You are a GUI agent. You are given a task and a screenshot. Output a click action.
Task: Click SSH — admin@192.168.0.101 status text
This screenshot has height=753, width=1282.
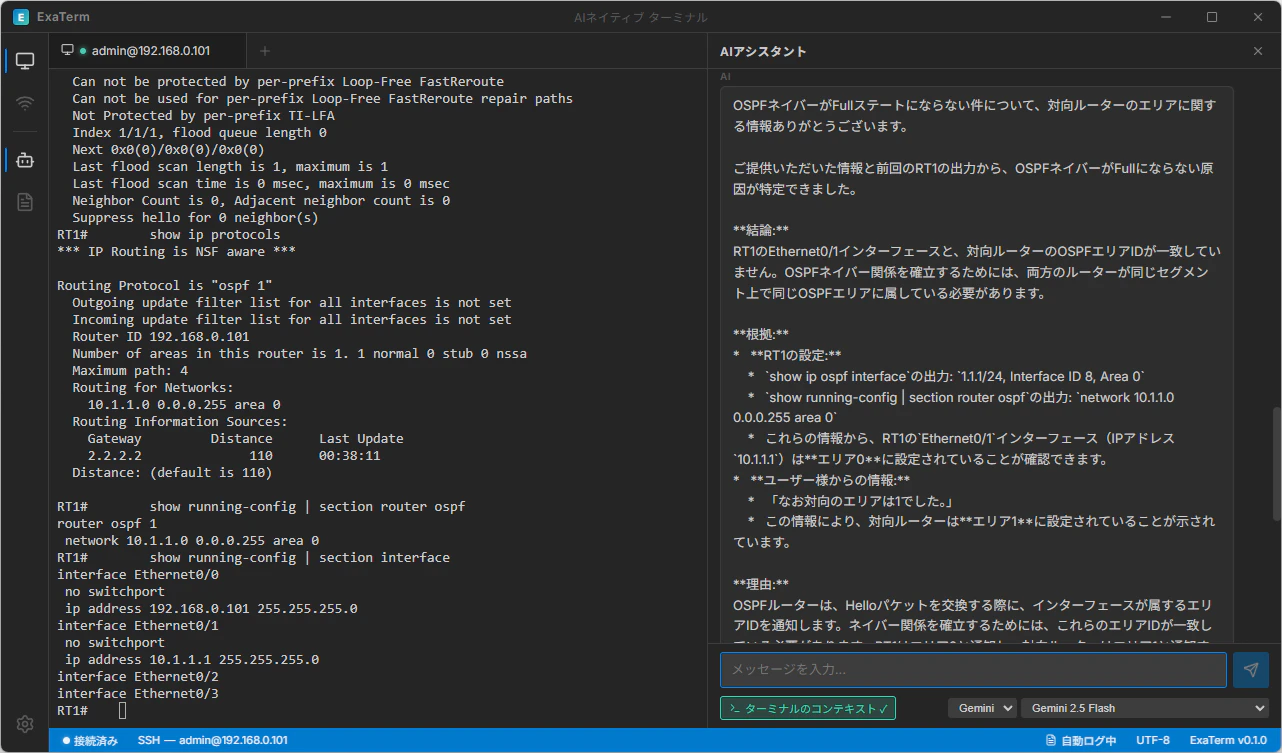coord(213,741)
